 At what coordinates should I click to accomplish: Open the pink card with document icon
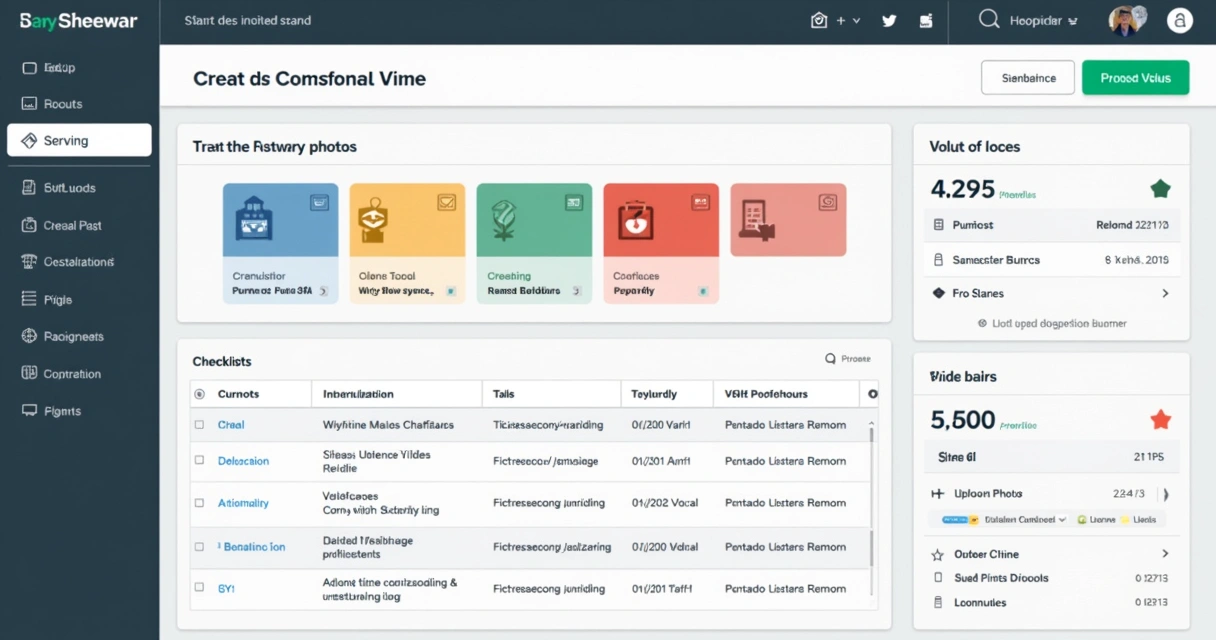[x=788, y=220]
